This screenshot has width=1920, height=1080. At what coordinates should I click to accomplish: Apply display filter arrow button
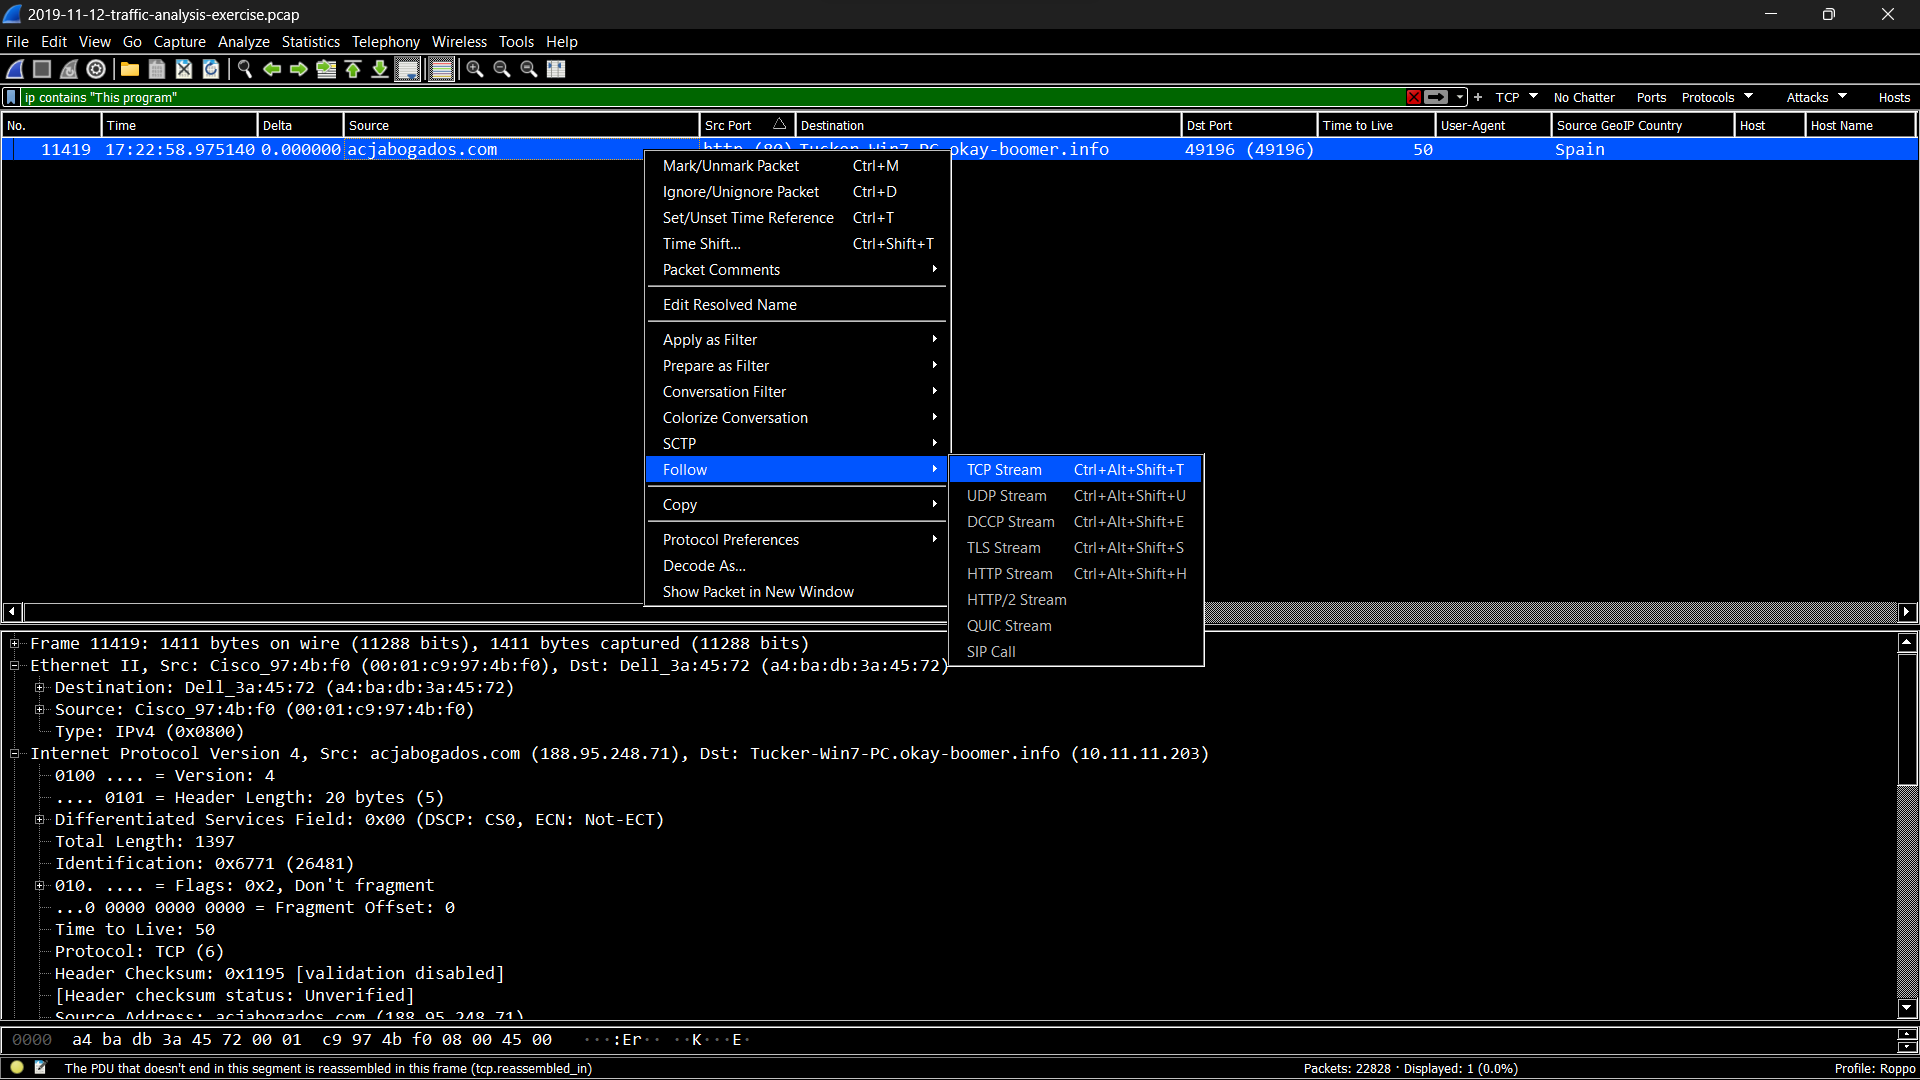click(1436, 97)
